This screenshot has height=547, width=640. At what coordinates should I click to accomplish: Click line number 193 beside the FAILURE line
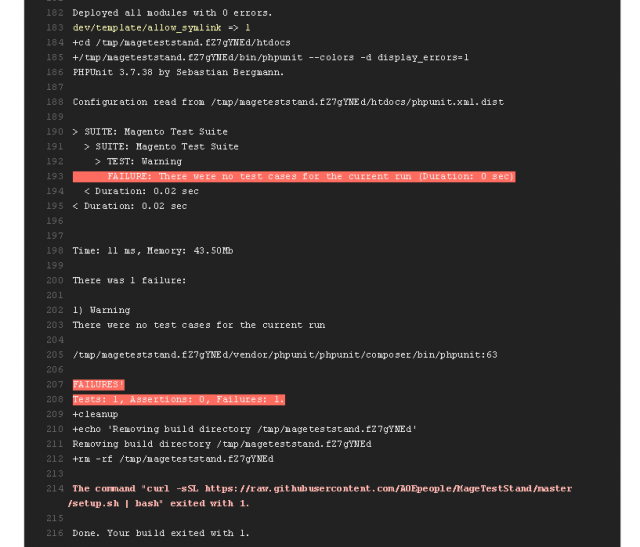point(55,176)
